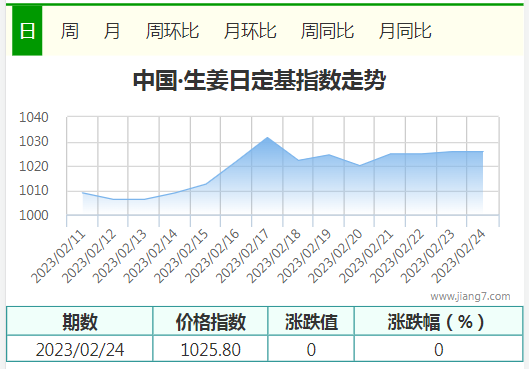This screenshot has height=369, width=529.
Task: Click y-axis label 1020
Action: coord(34,166)
